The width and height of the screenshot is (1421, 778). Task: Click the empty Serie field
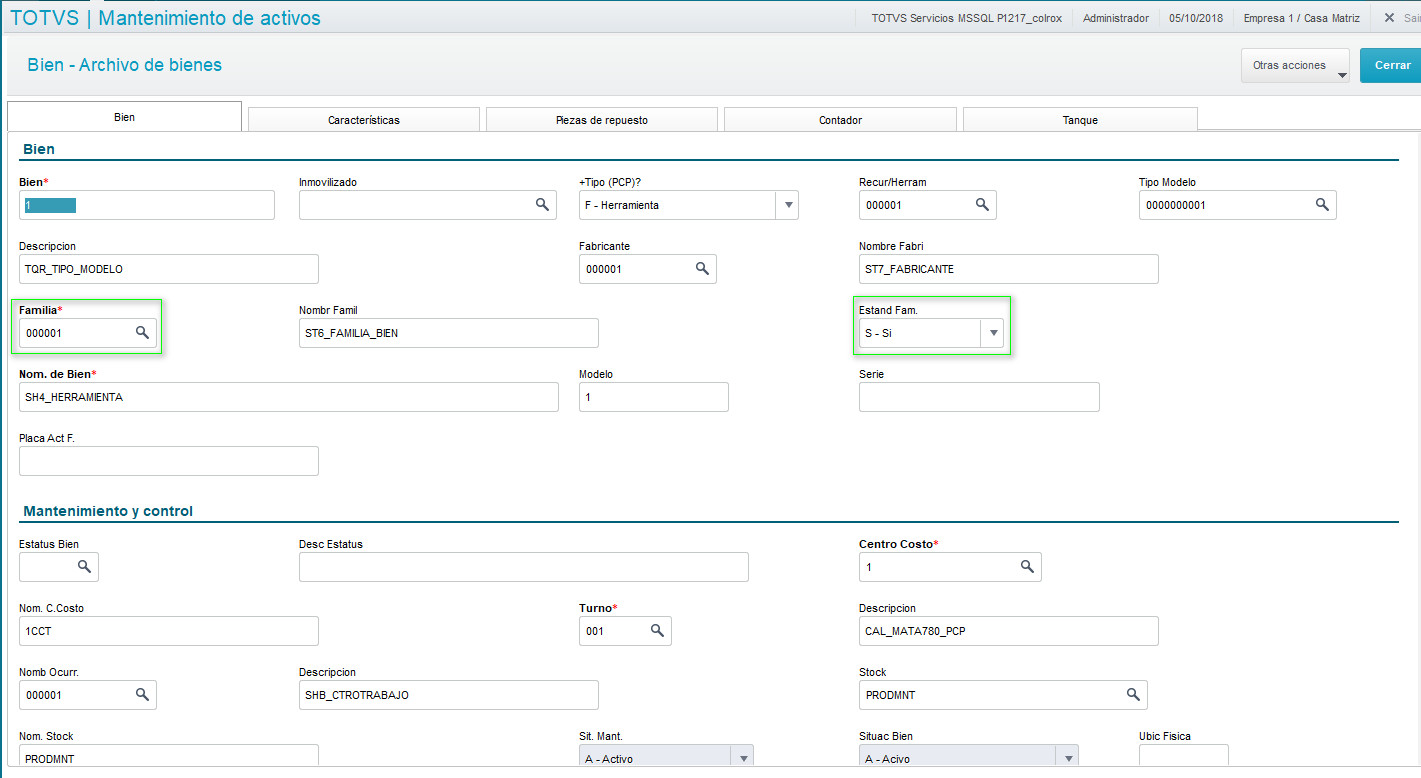(x=979, y=397)
